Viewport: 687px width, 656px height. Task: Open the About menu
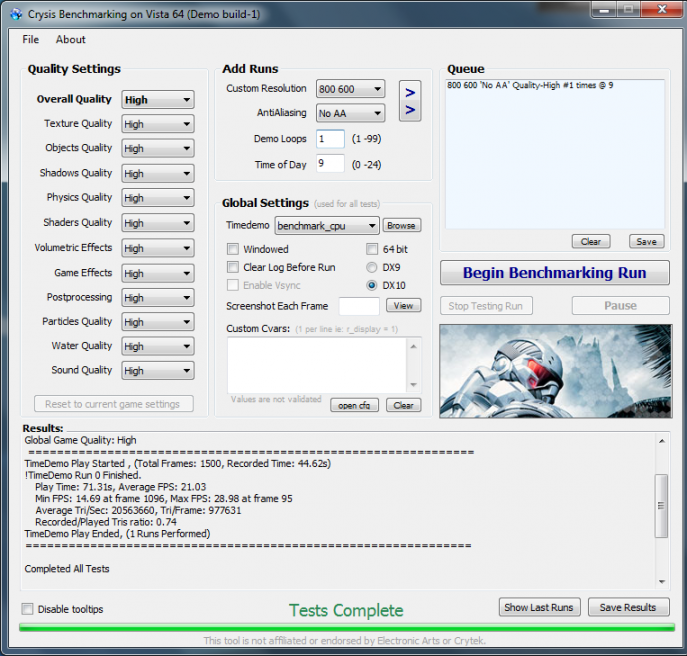pos(71,39)
